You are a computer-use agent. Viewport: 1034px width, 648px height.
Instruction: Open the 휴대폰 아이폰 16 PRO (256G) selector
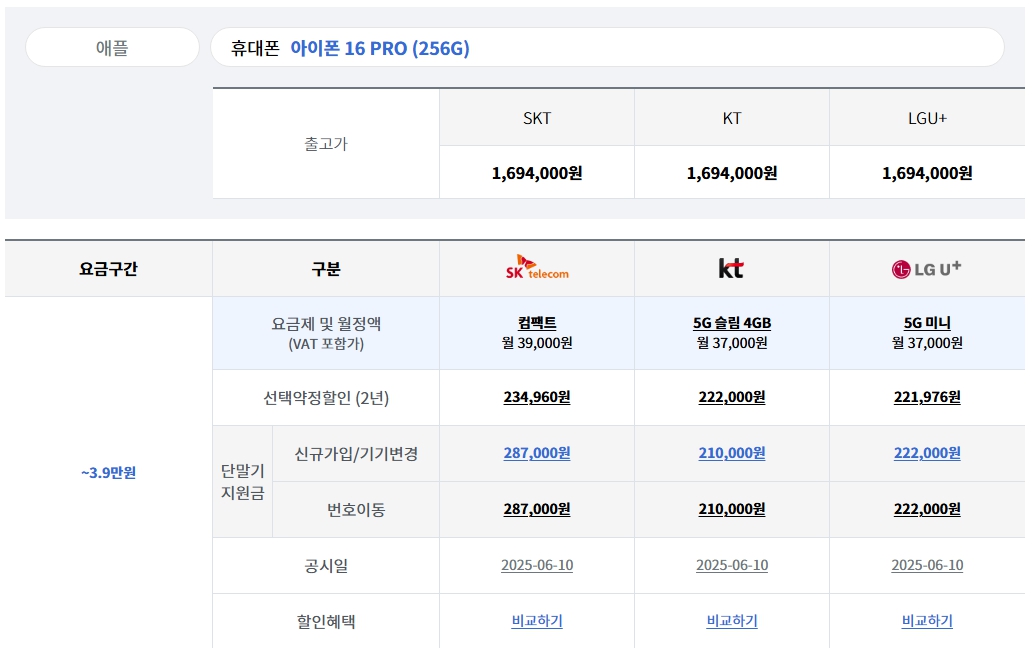click(607, 47)
